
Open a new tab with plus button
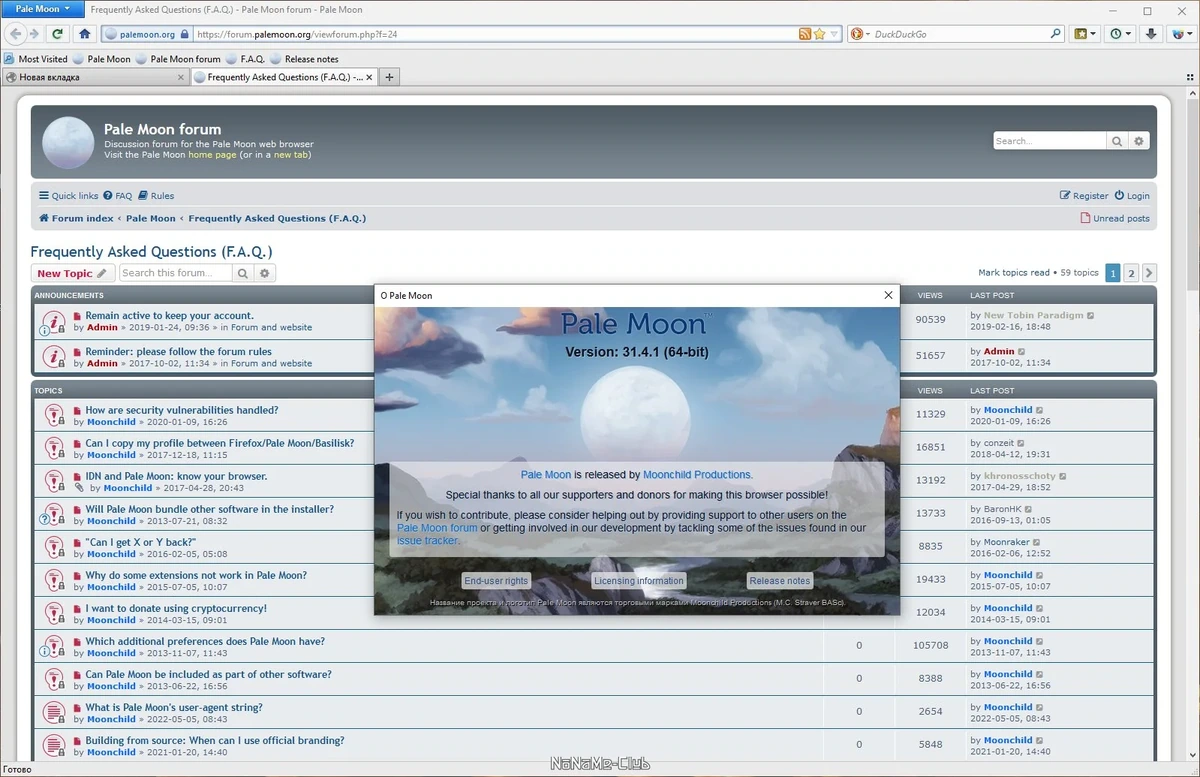pos(390,77)
